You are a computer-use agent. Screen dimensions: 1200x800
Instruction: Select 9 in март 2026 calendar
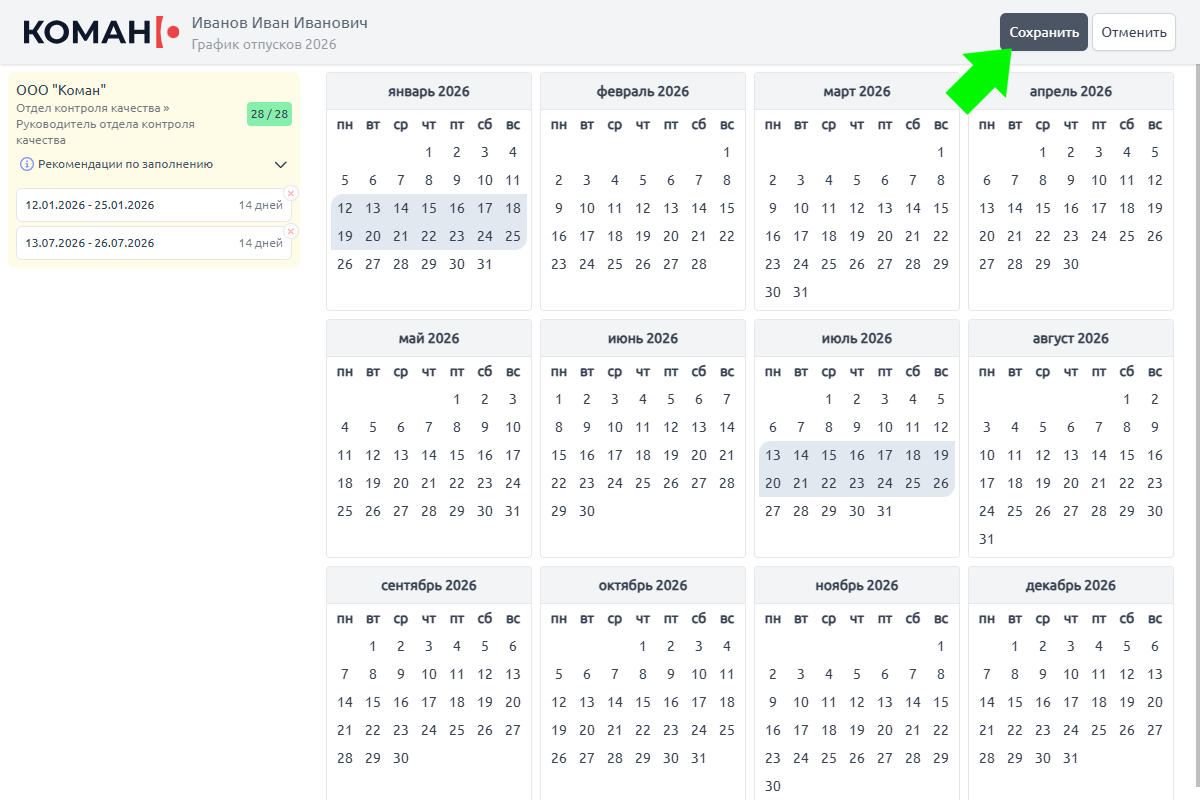pyautogui.click(x=773, y=208)
